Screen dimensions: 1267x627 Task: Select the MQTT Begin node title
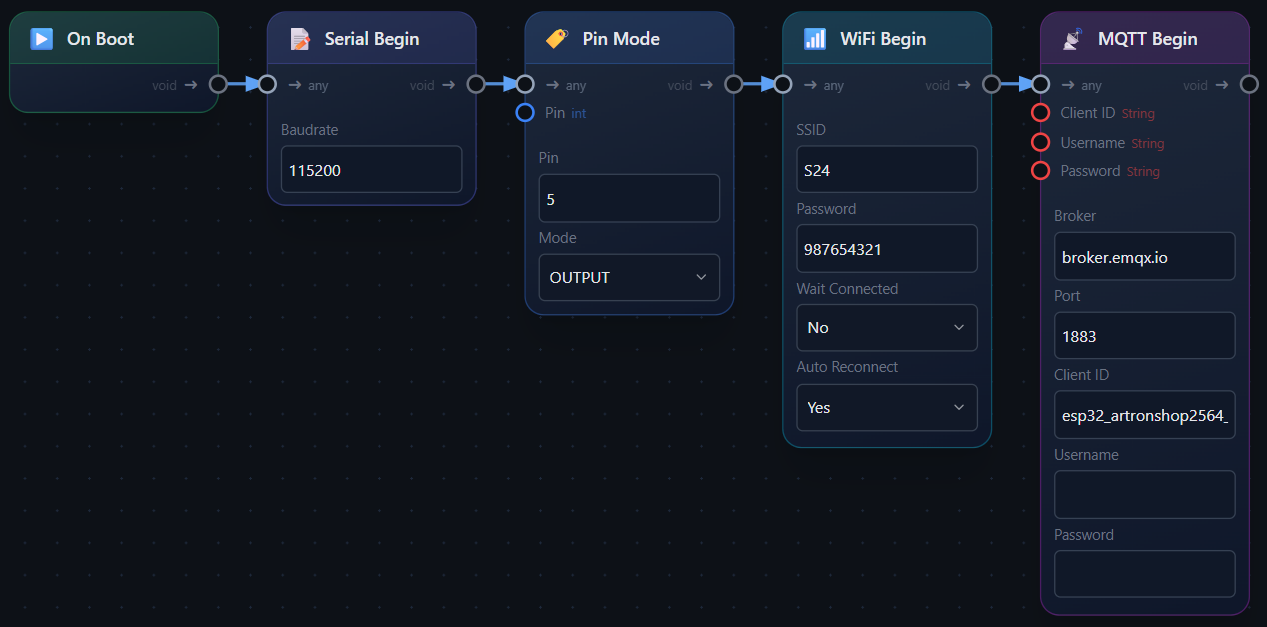(1148, 39)
